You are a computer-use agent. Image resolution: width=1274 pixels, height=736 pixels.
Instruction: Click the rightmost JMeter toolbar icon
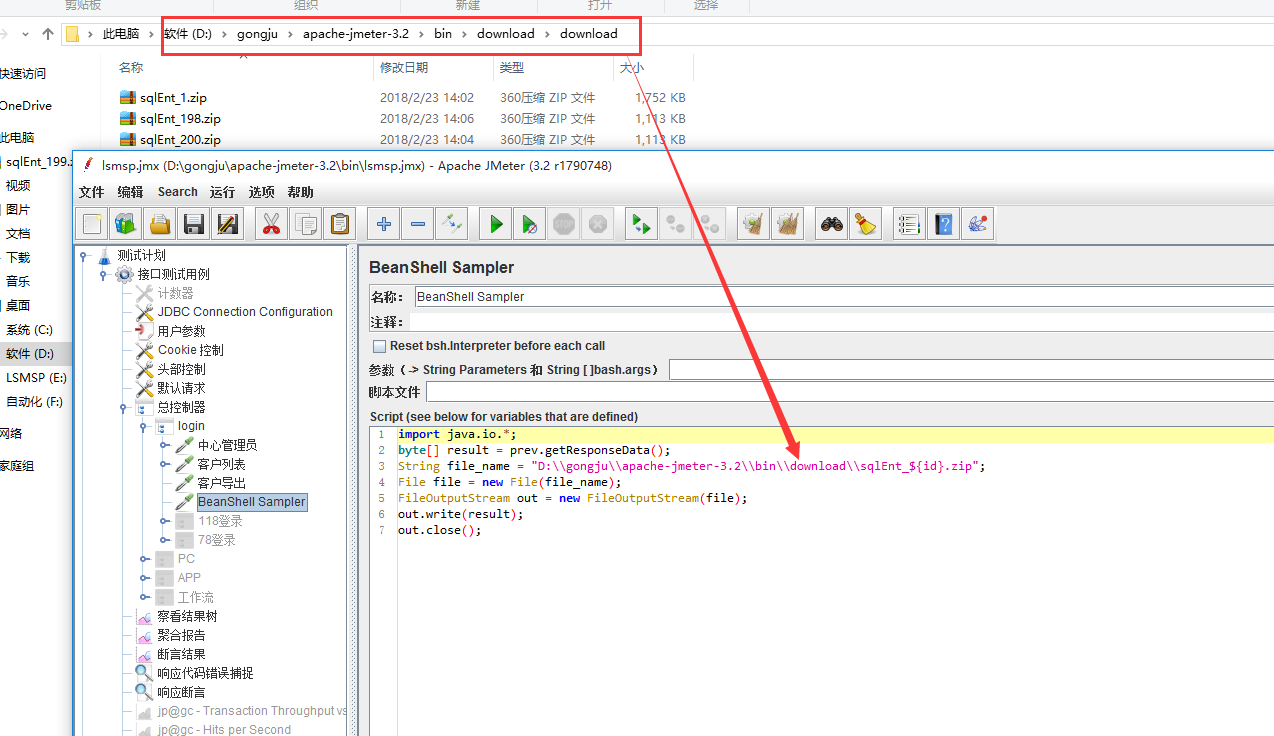977,224
